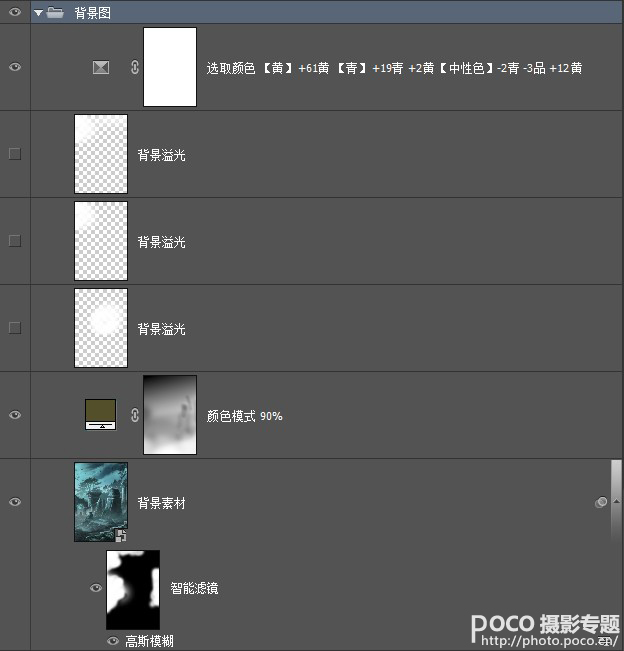Toggle the 高斯模糊 filter eye icon
Screen dimensions: 624x651
113,641
